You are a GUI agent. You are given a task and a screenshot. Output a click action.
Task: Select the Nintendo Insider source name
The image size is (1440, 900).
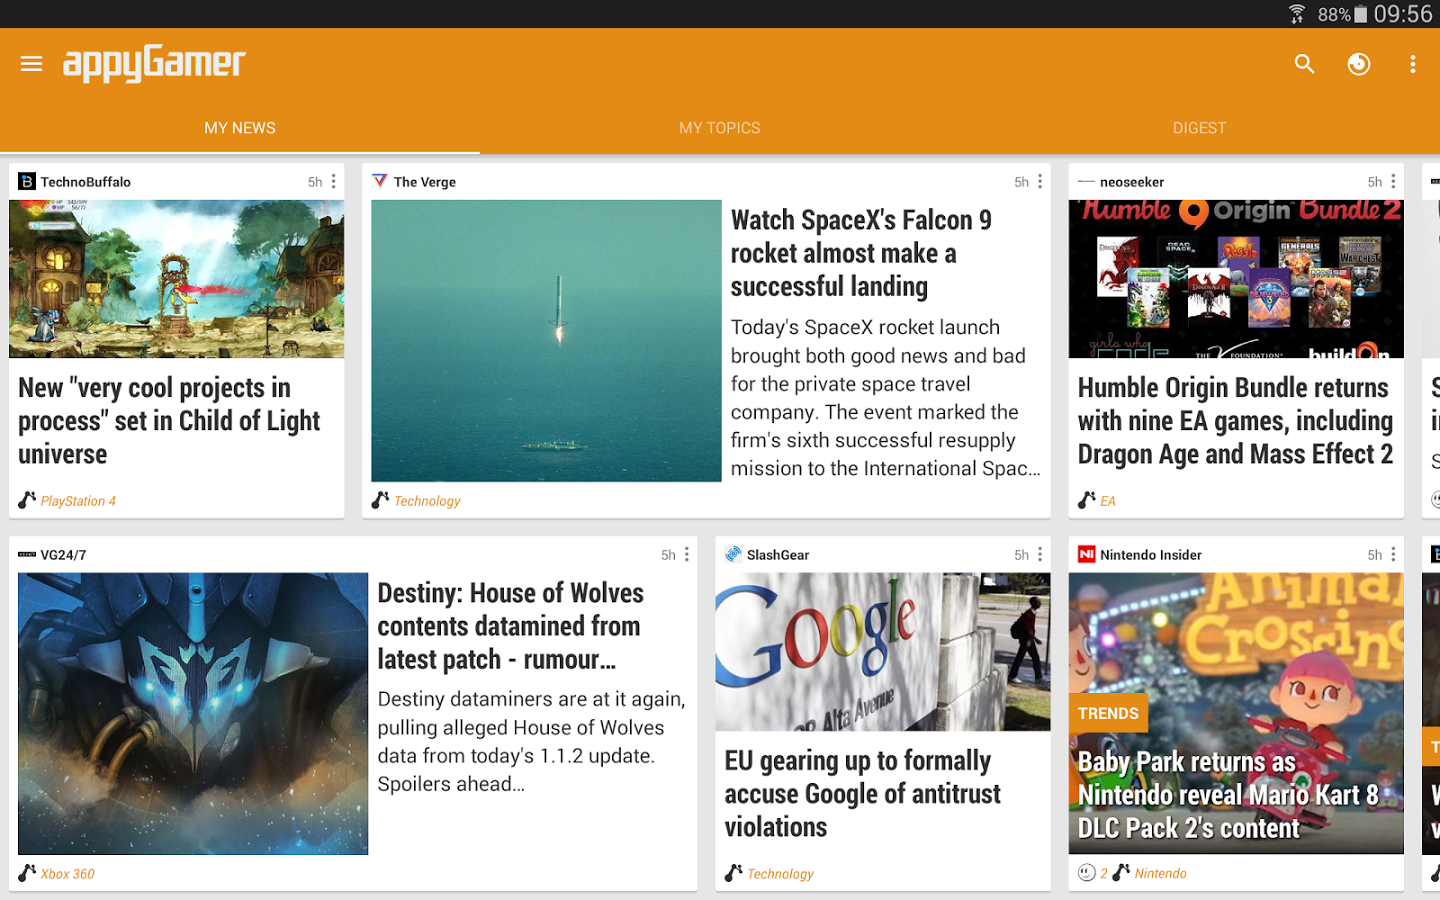coord(1151,555)
